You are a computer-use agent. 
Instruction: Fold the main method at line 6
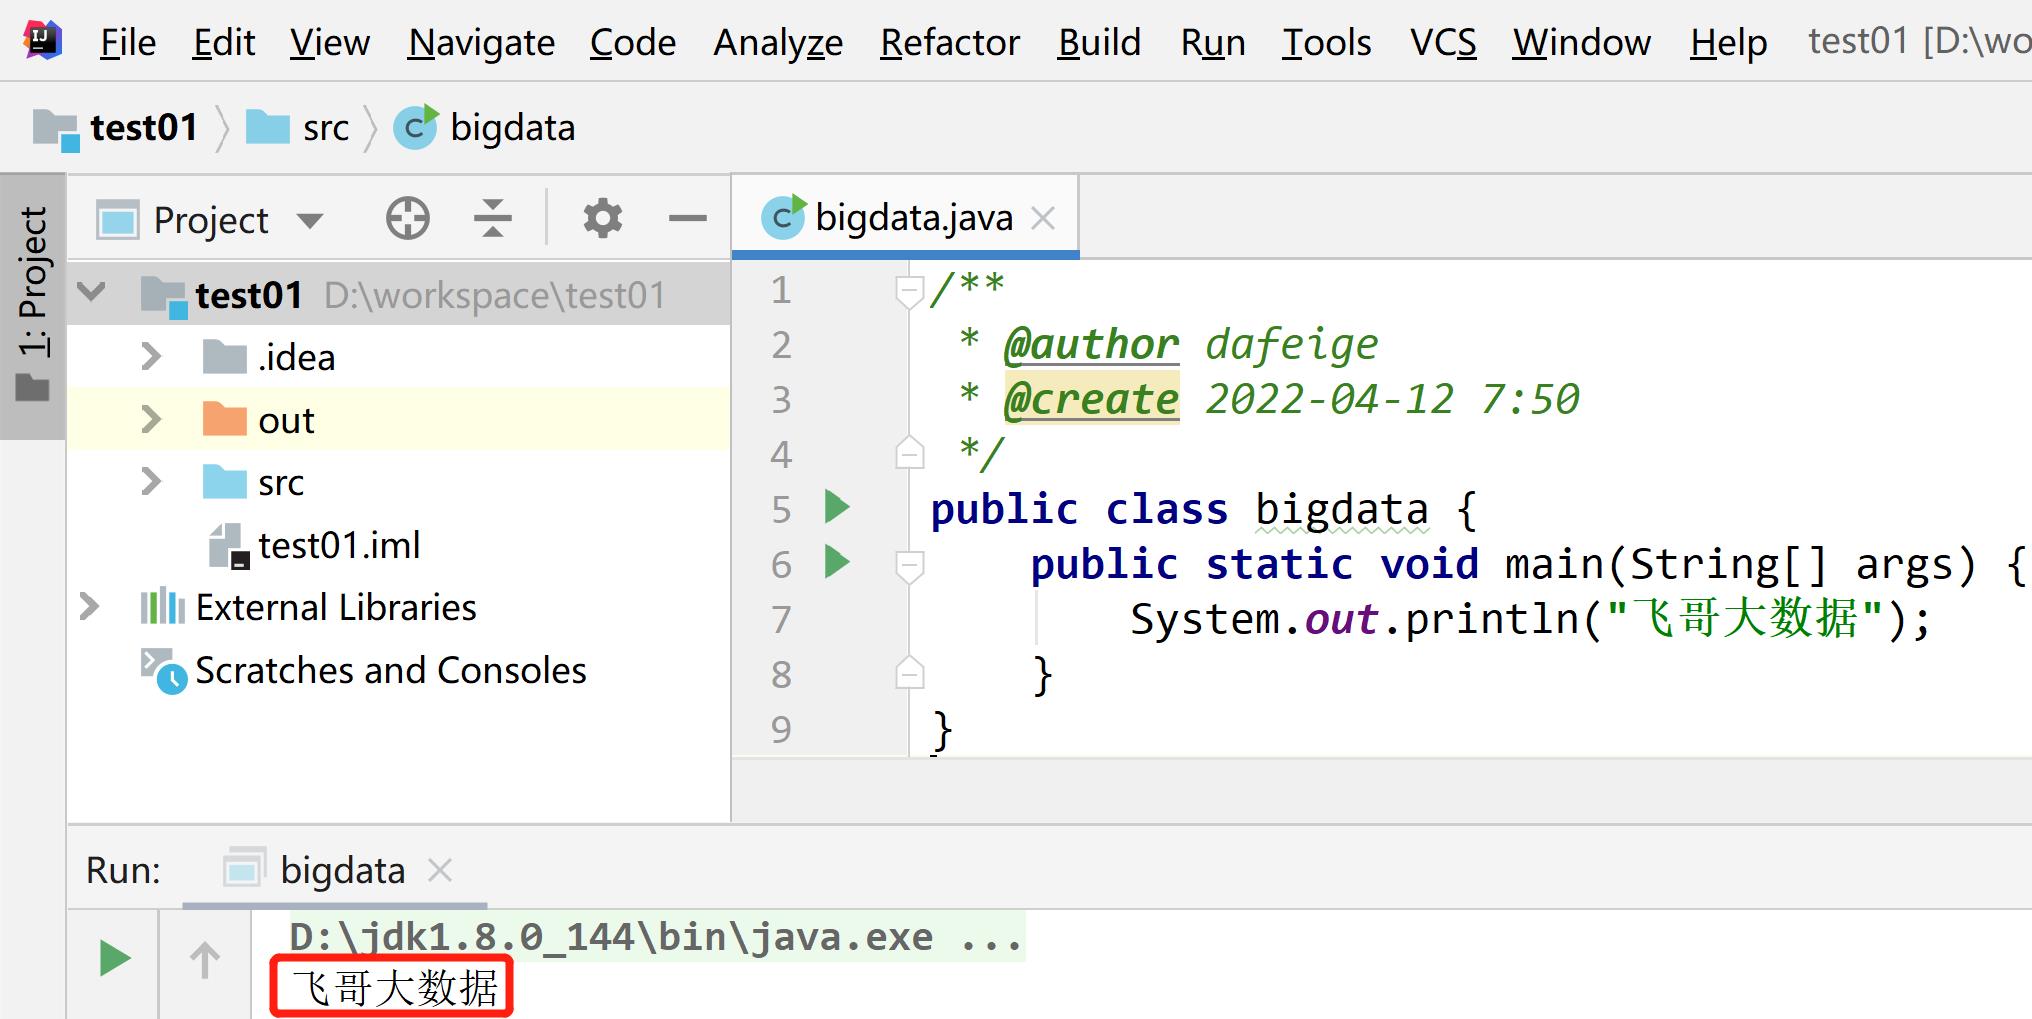[x=909, y=566]
